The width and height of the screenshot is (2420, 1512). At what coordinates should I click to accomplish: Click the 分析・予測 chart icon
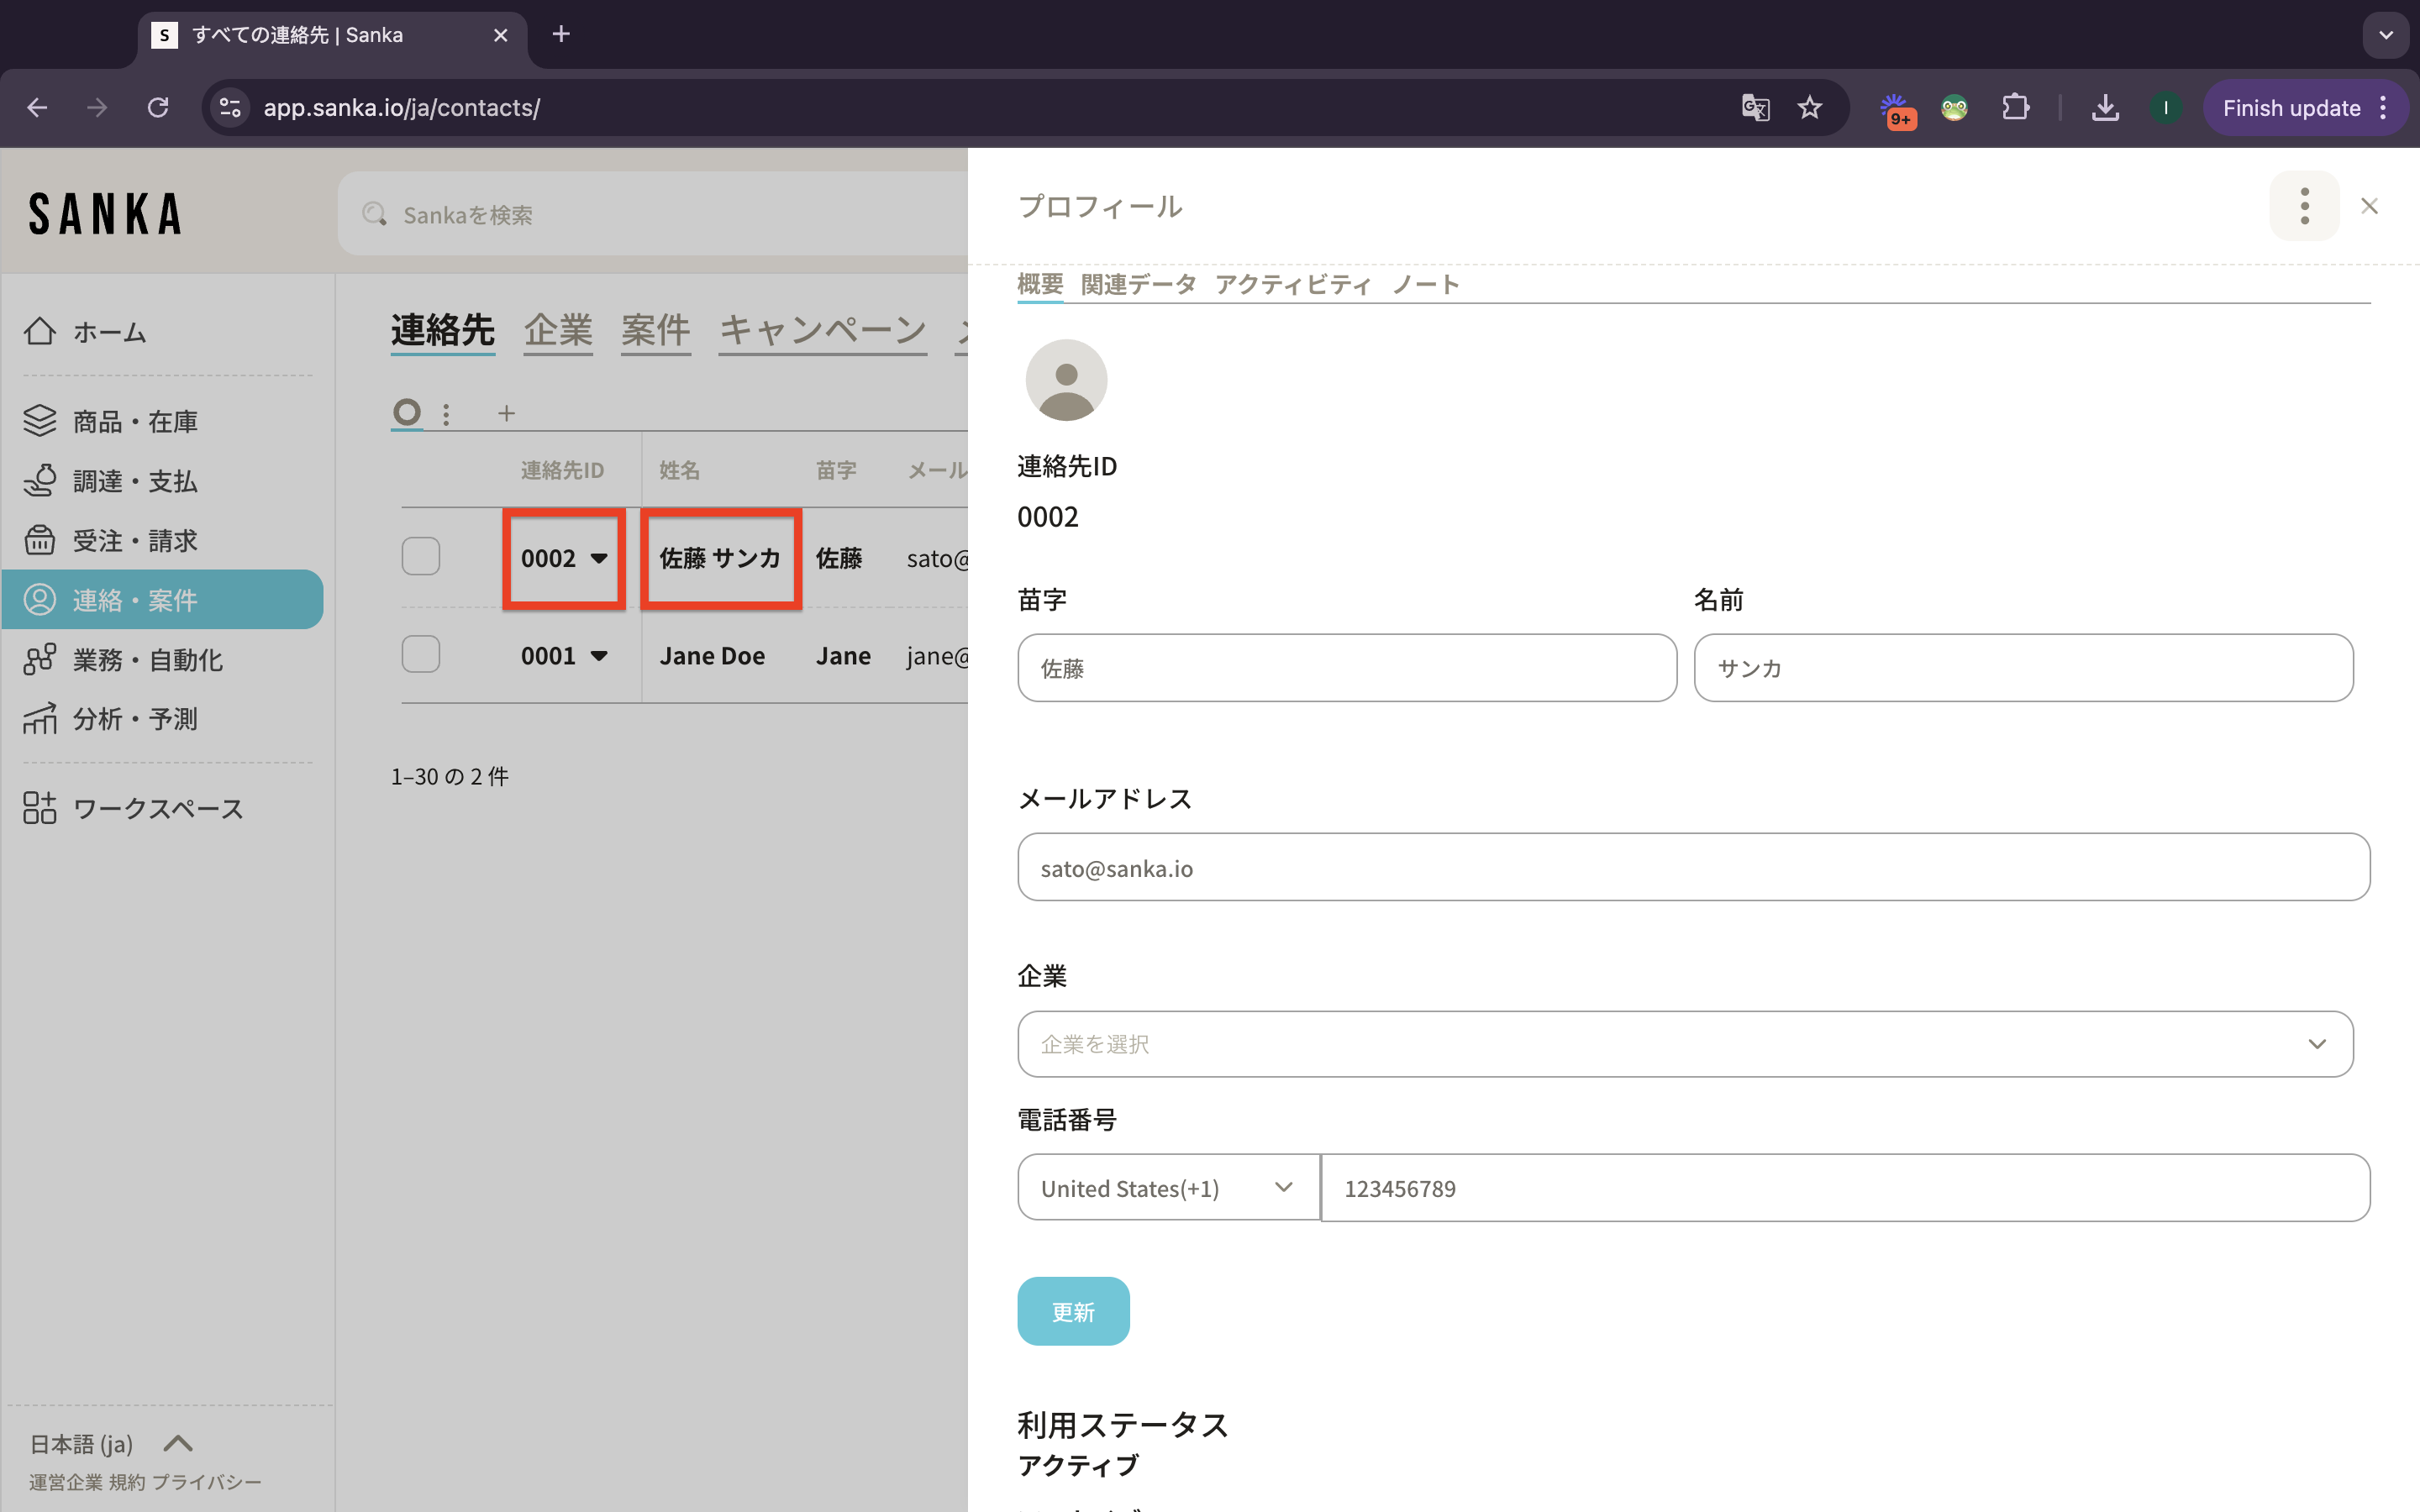coord(40,718)
